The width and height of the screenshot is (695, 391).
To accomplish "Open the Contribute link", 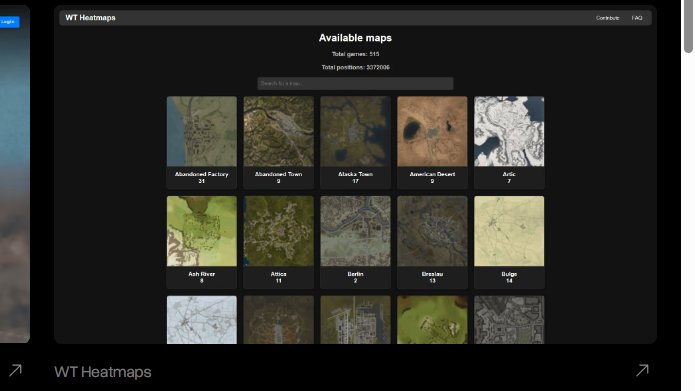I will coord(607,18).
